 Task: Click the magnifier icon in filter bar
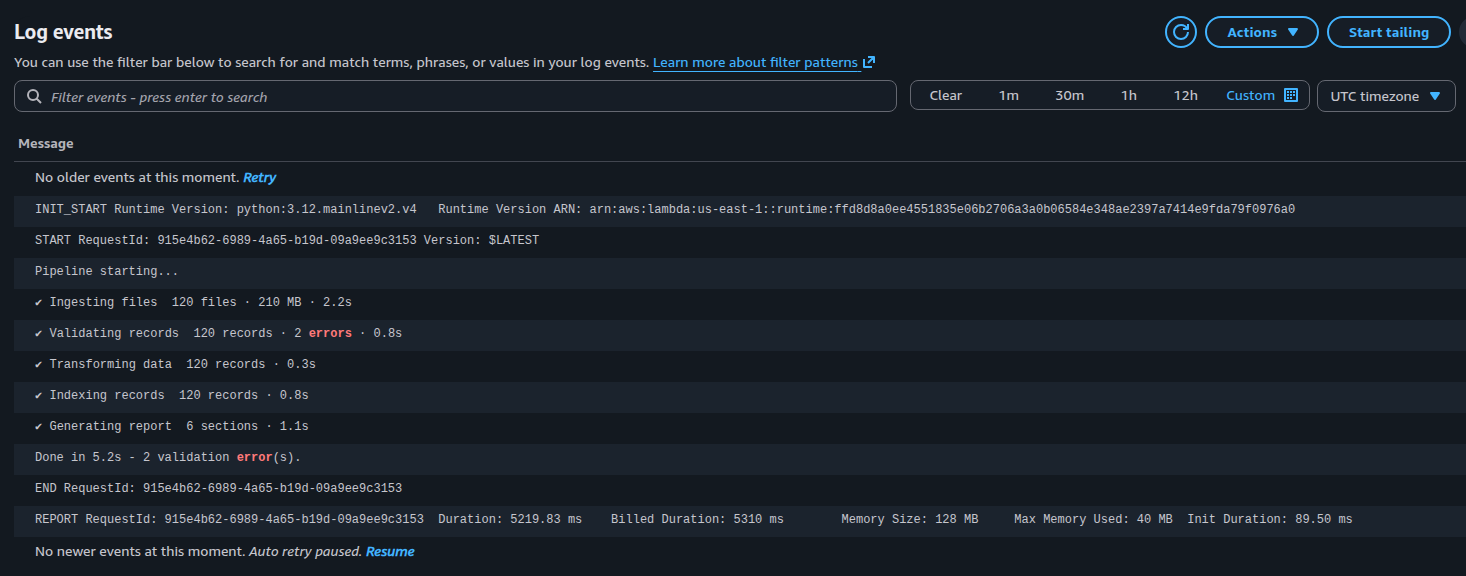(x=34, y=96)
